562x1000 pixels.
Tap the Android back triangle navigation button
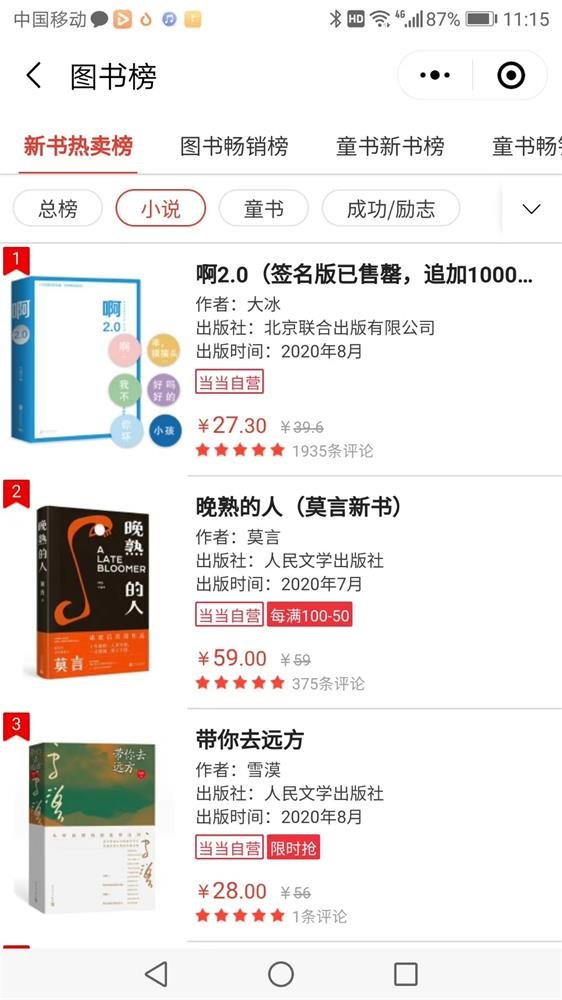(156, 974)
